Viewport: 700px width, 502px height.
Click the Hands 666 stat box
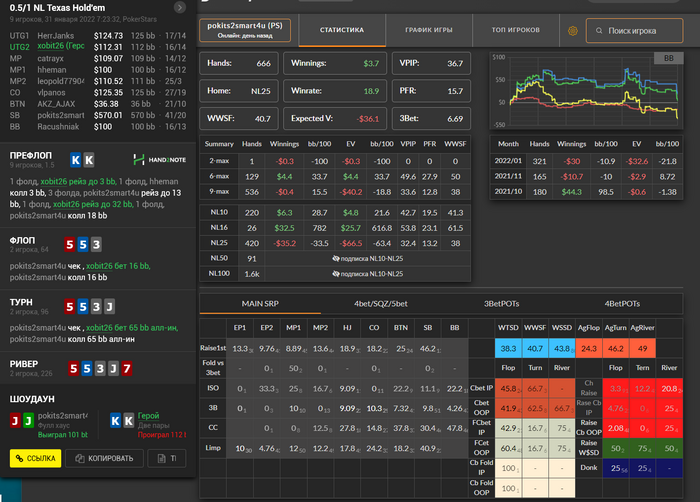[239, 63]
